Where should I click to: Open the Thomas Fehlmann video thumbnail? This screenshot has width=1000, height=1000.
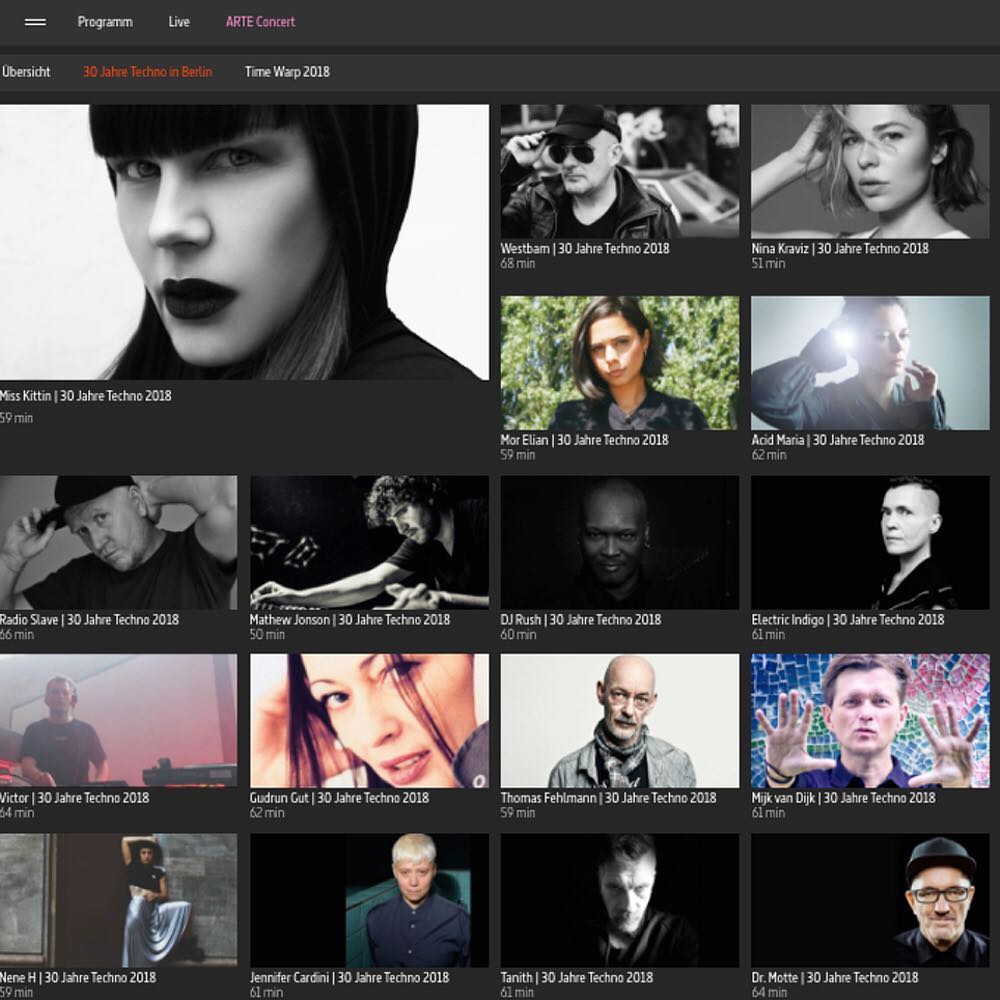coord(620,721)
